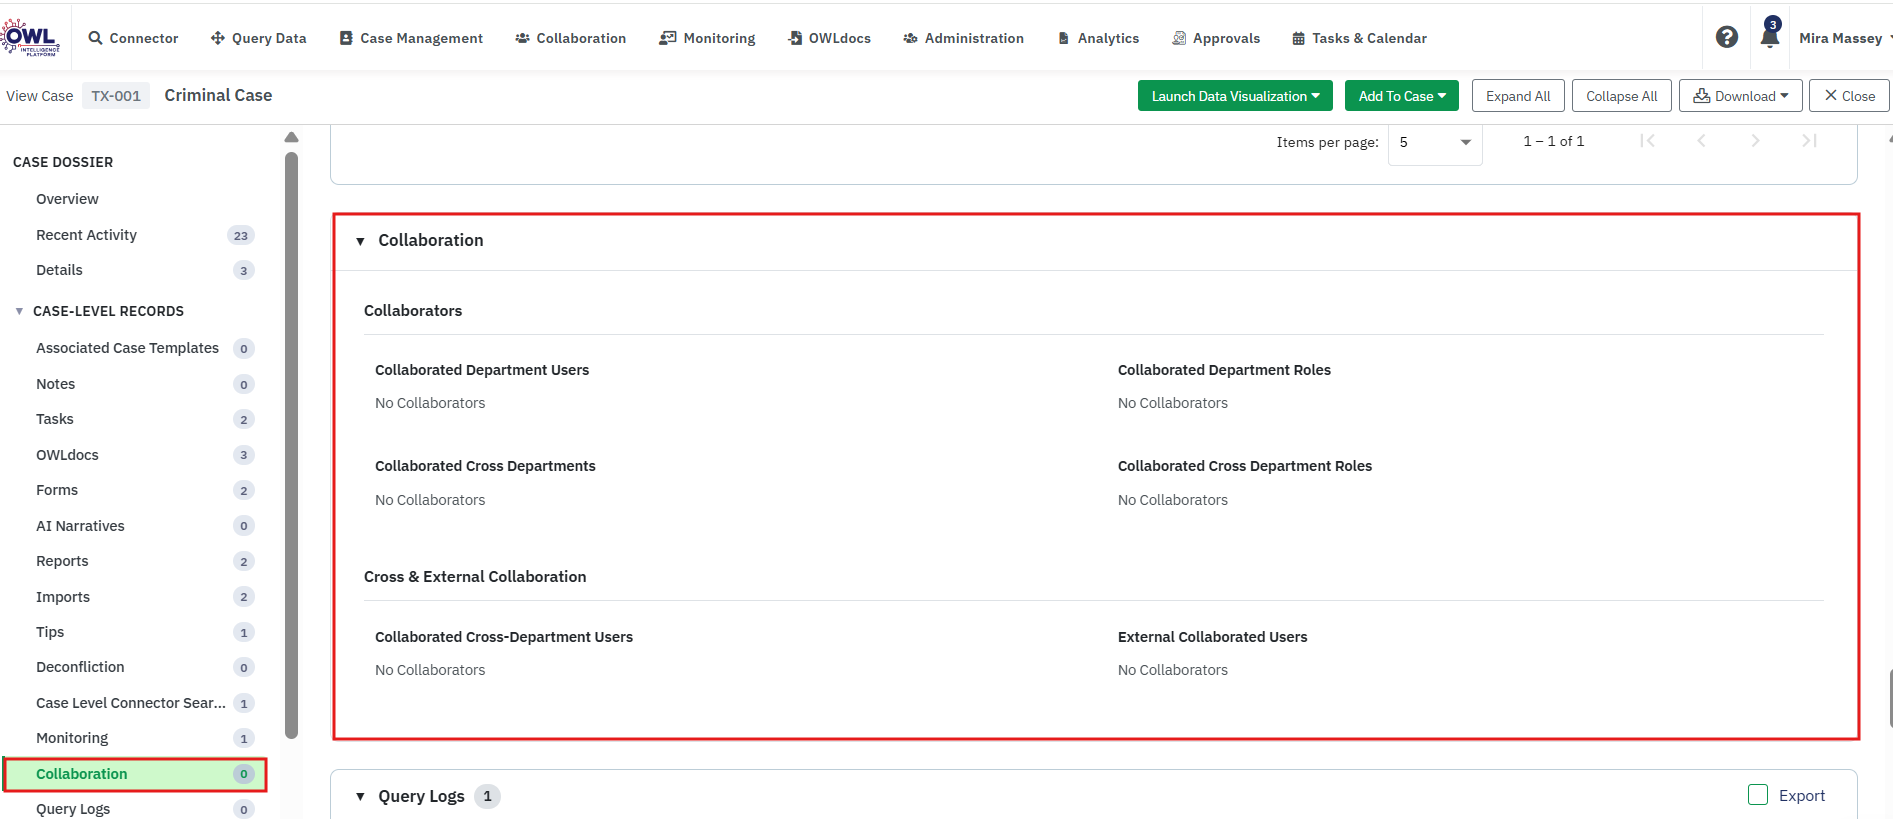Click the Collaborated Cross-Department Users label
Image resolution: width=1893 pixels, height=819 pixels.
[x=504, y=637]
